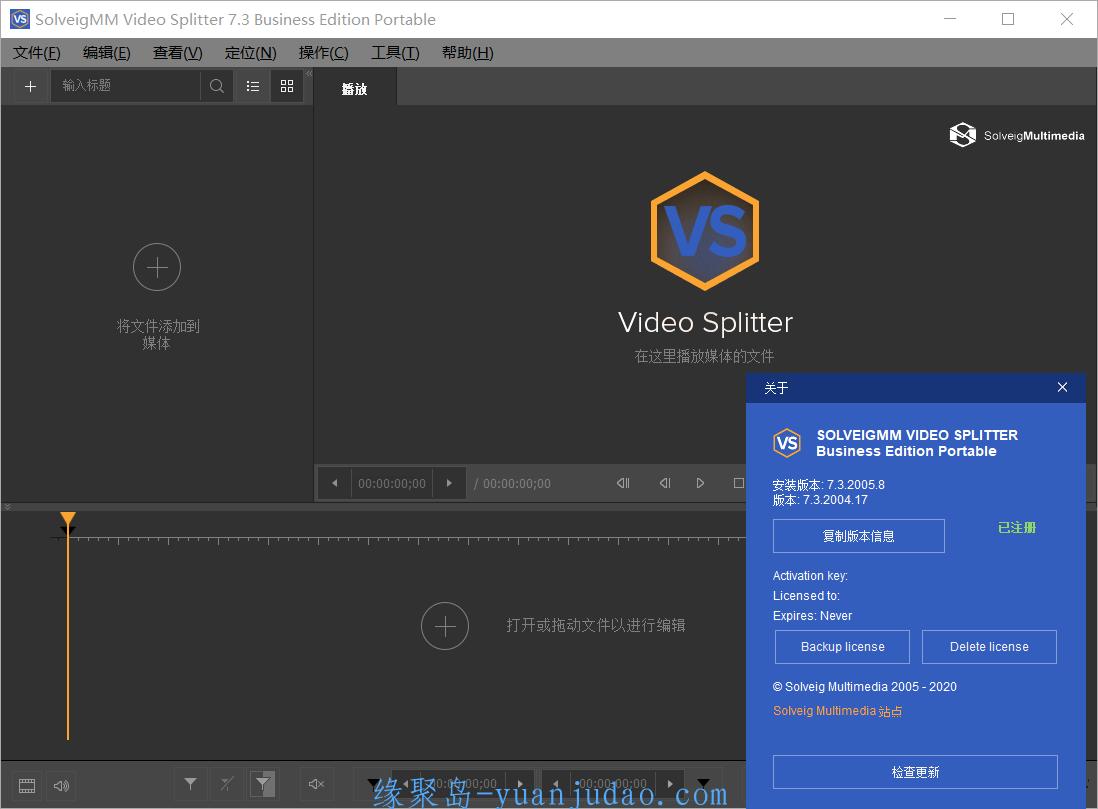Click the player current time field
The width and height of the screenshot is (1098, 809).
pyautogui.click(x=391, y=483)
